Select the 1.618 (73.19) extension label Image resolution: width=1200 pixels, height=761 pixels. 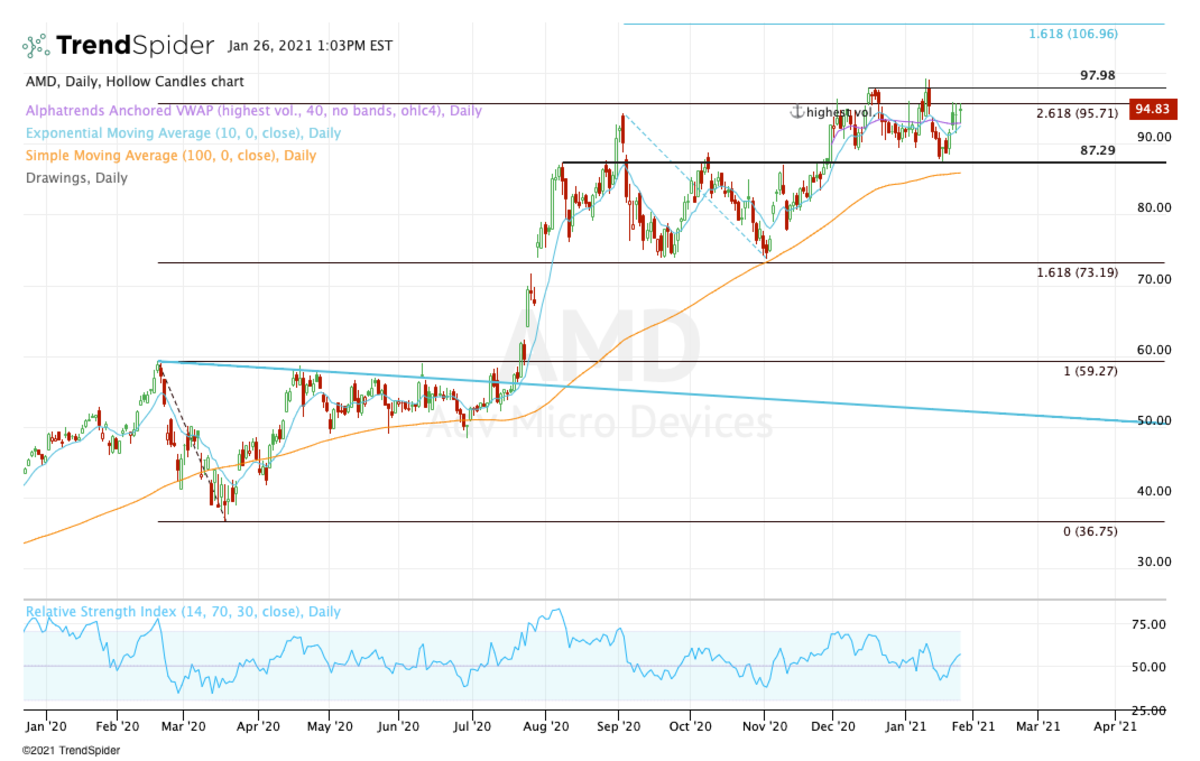click(1077, 273)
